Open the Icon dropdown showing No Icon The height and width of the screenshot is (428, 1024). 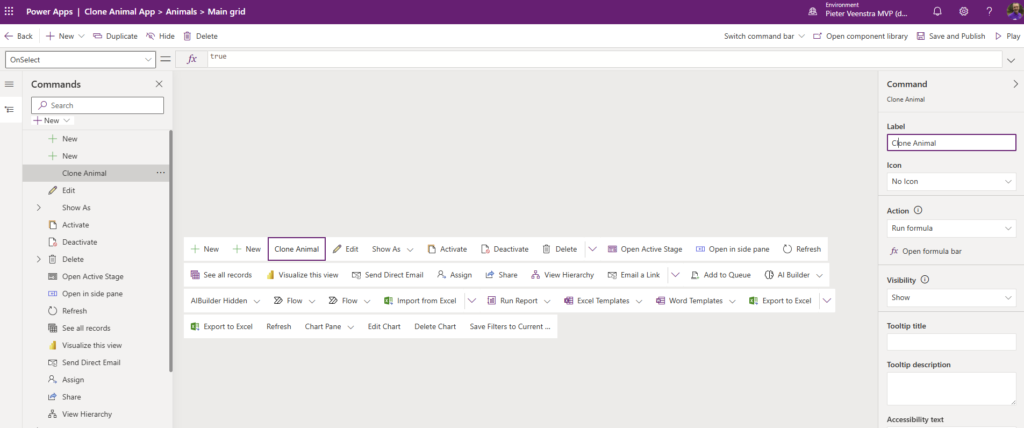pyautogui.click(x=952, y=181)
